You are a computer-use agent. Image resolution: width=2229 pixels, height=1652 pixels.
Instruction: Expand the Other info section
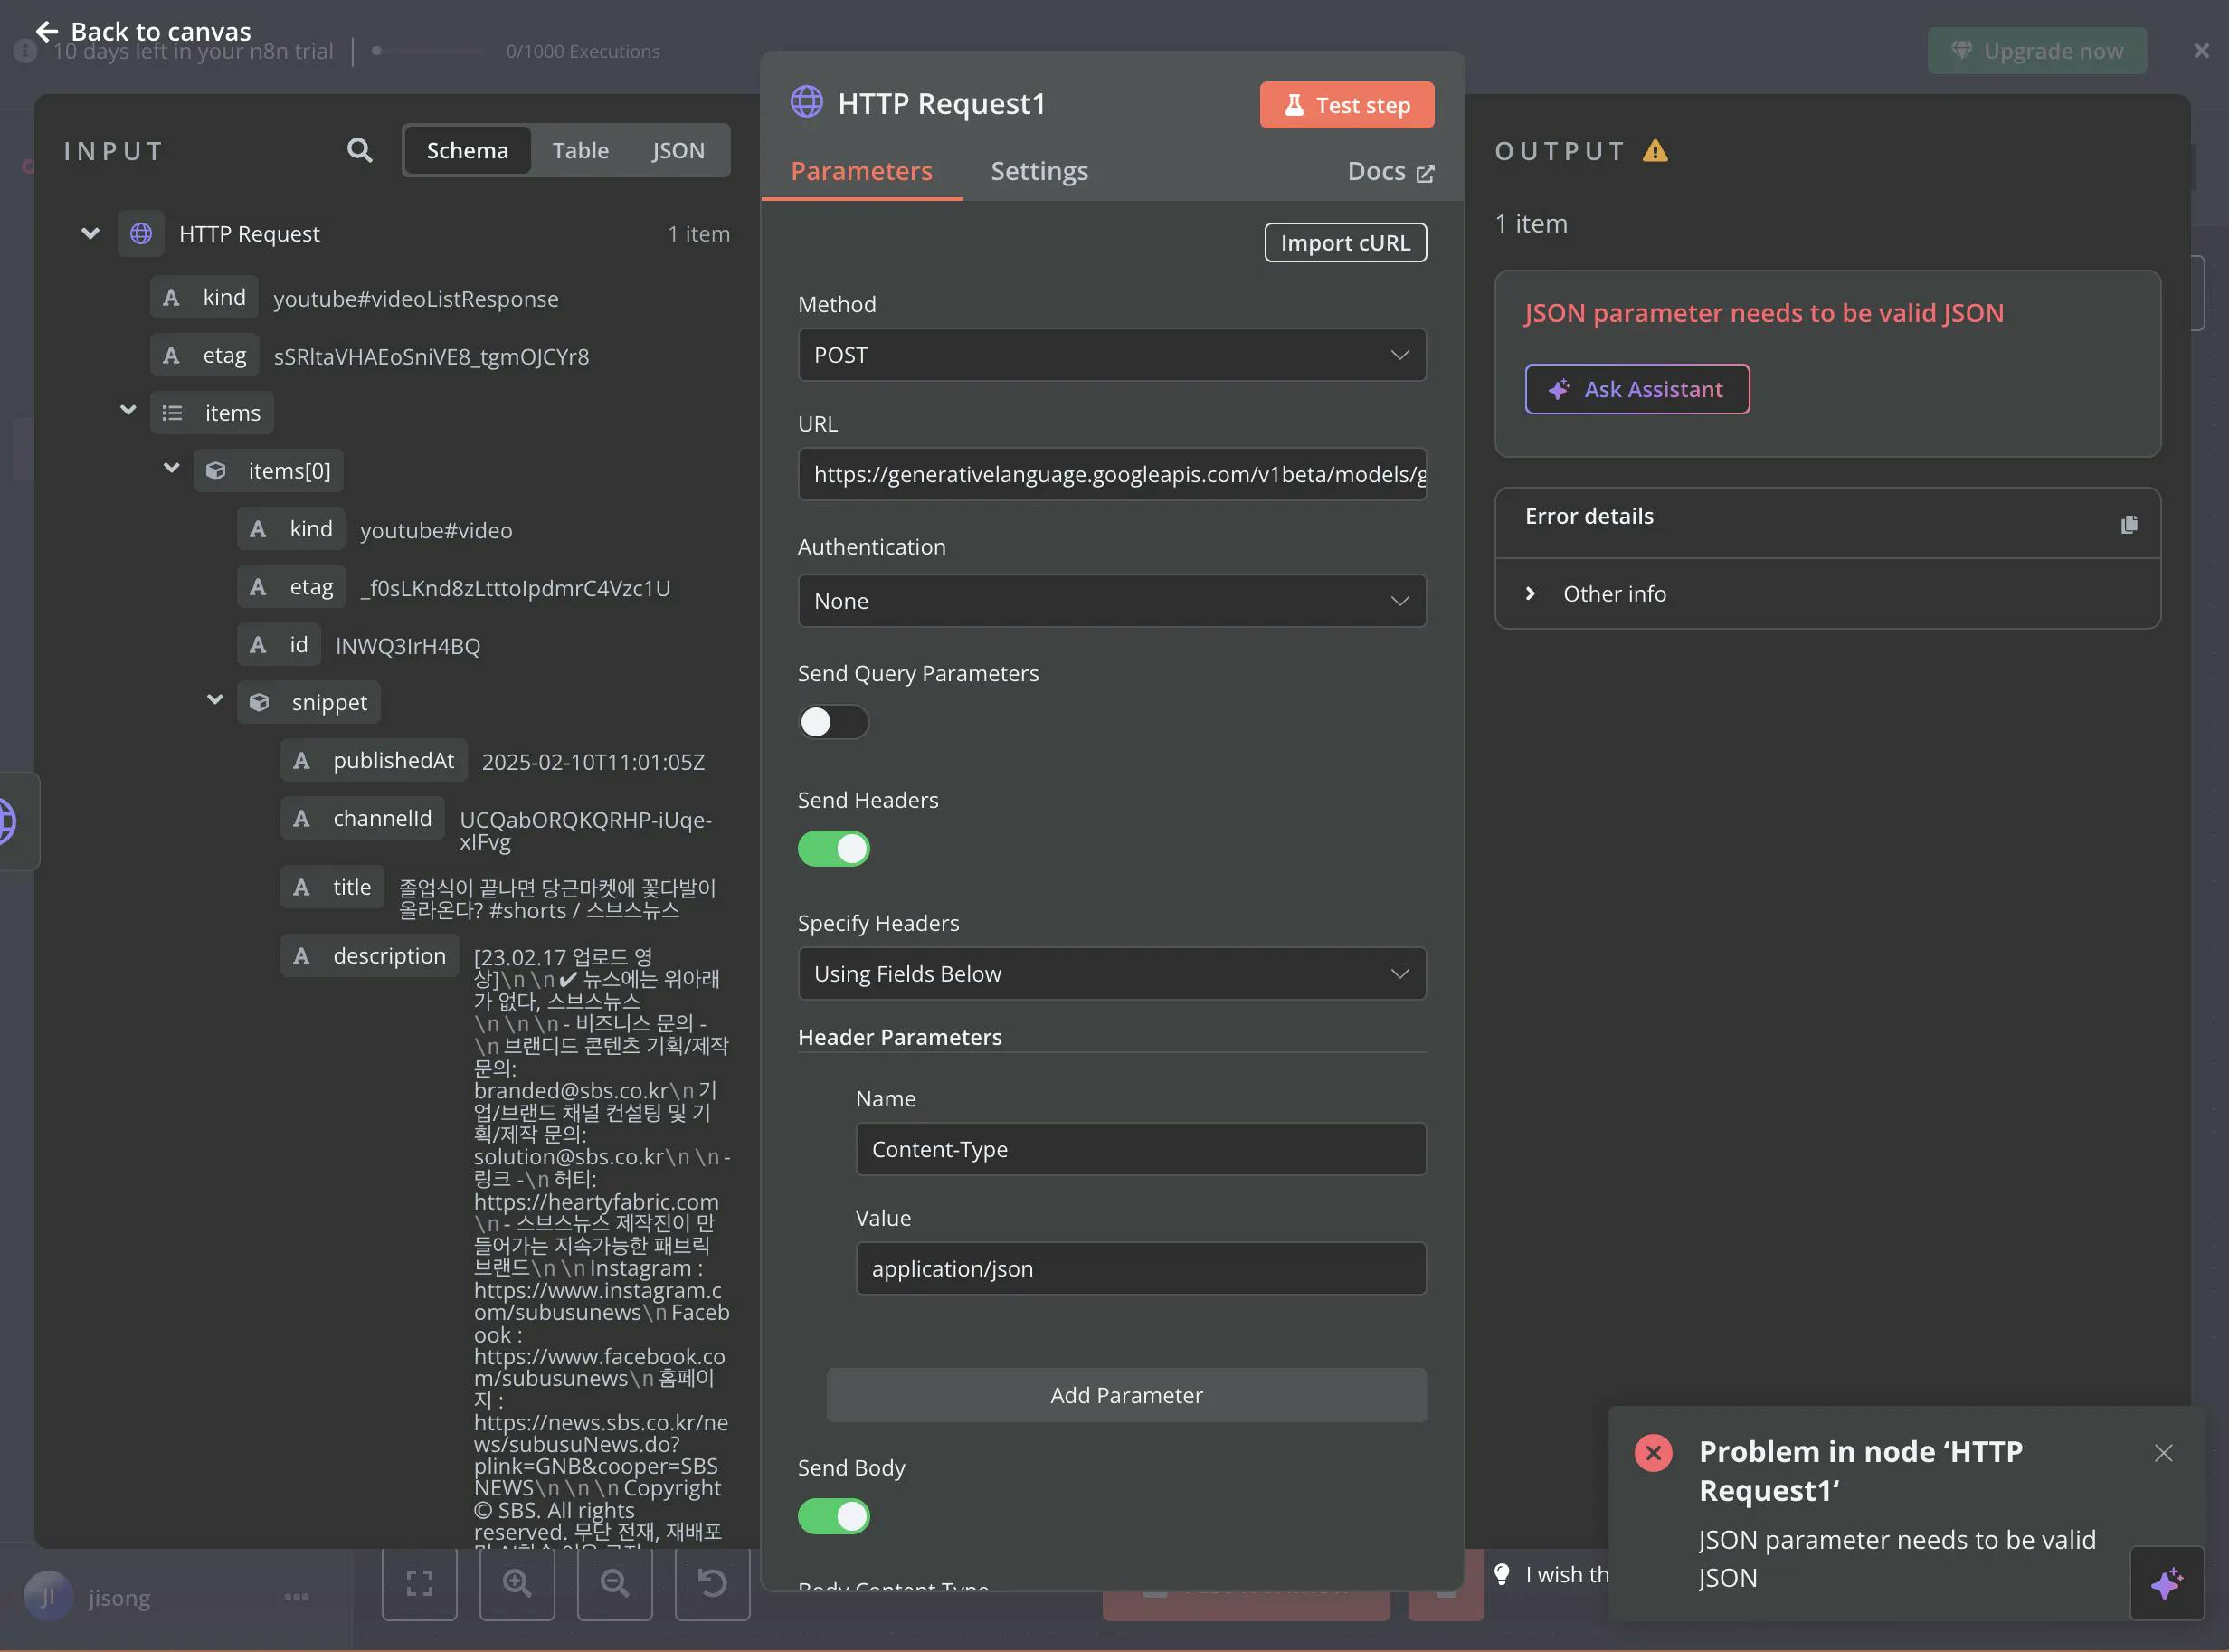point(1614,594)
